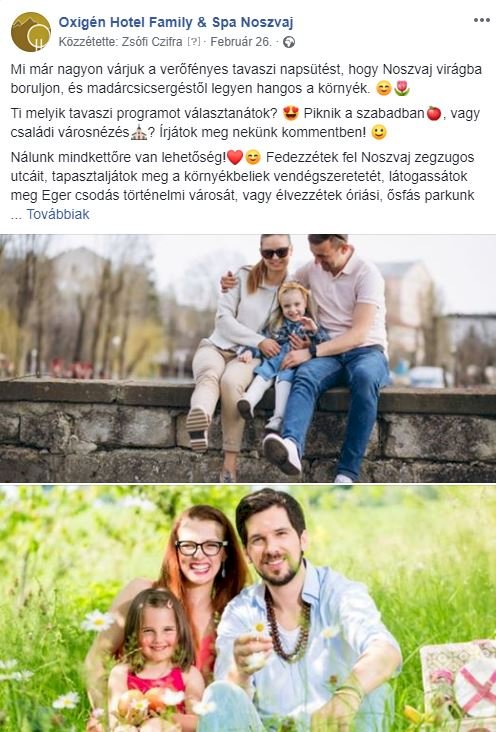496x732 pixels.
Task: Click the blushing emoji before Fedezzétek
Action: click(x=253, y=157)
